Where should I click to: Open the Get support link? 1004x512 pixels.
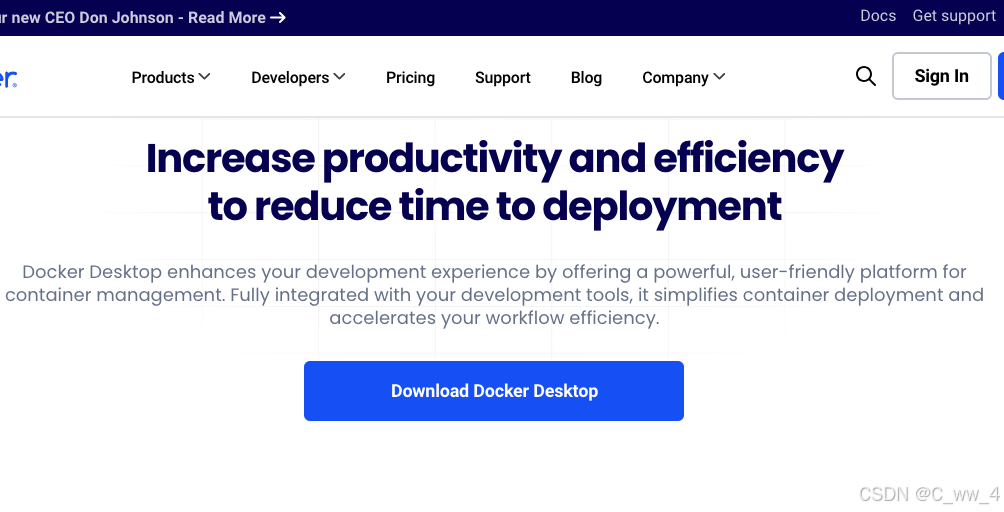954,16
